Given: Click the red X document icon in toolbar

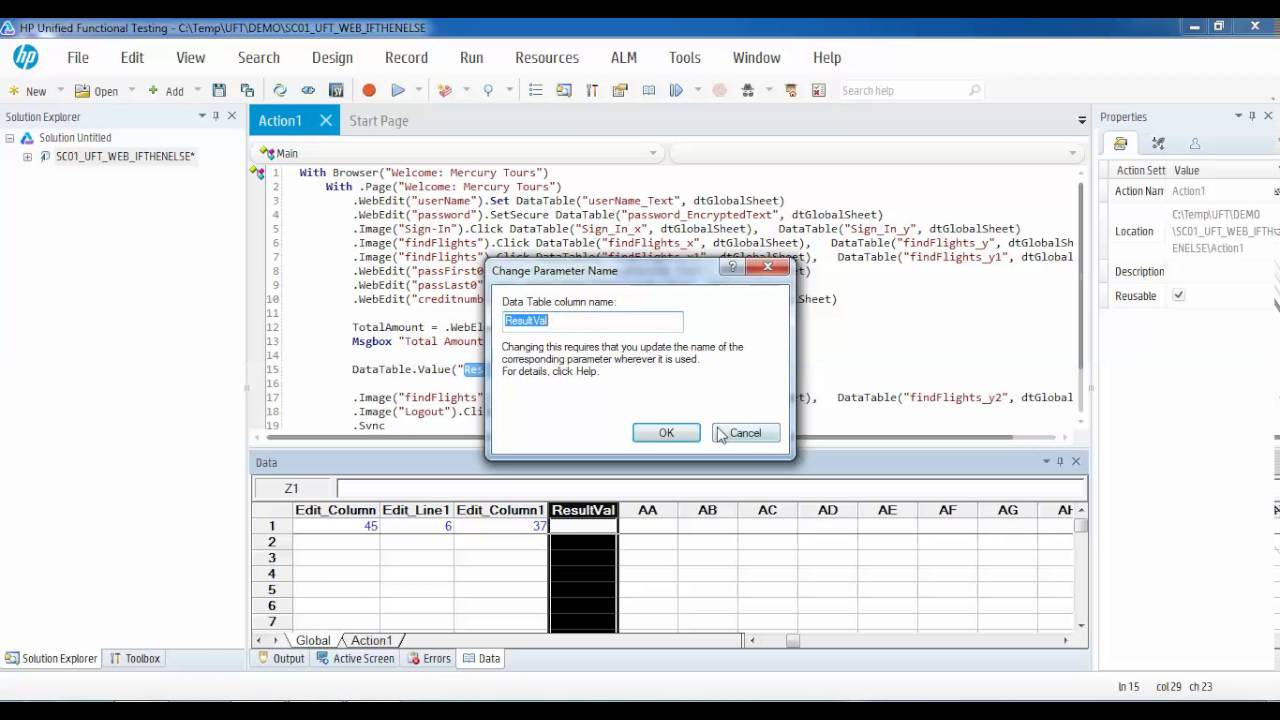Looking at the screenshot, I should (819, 90).
